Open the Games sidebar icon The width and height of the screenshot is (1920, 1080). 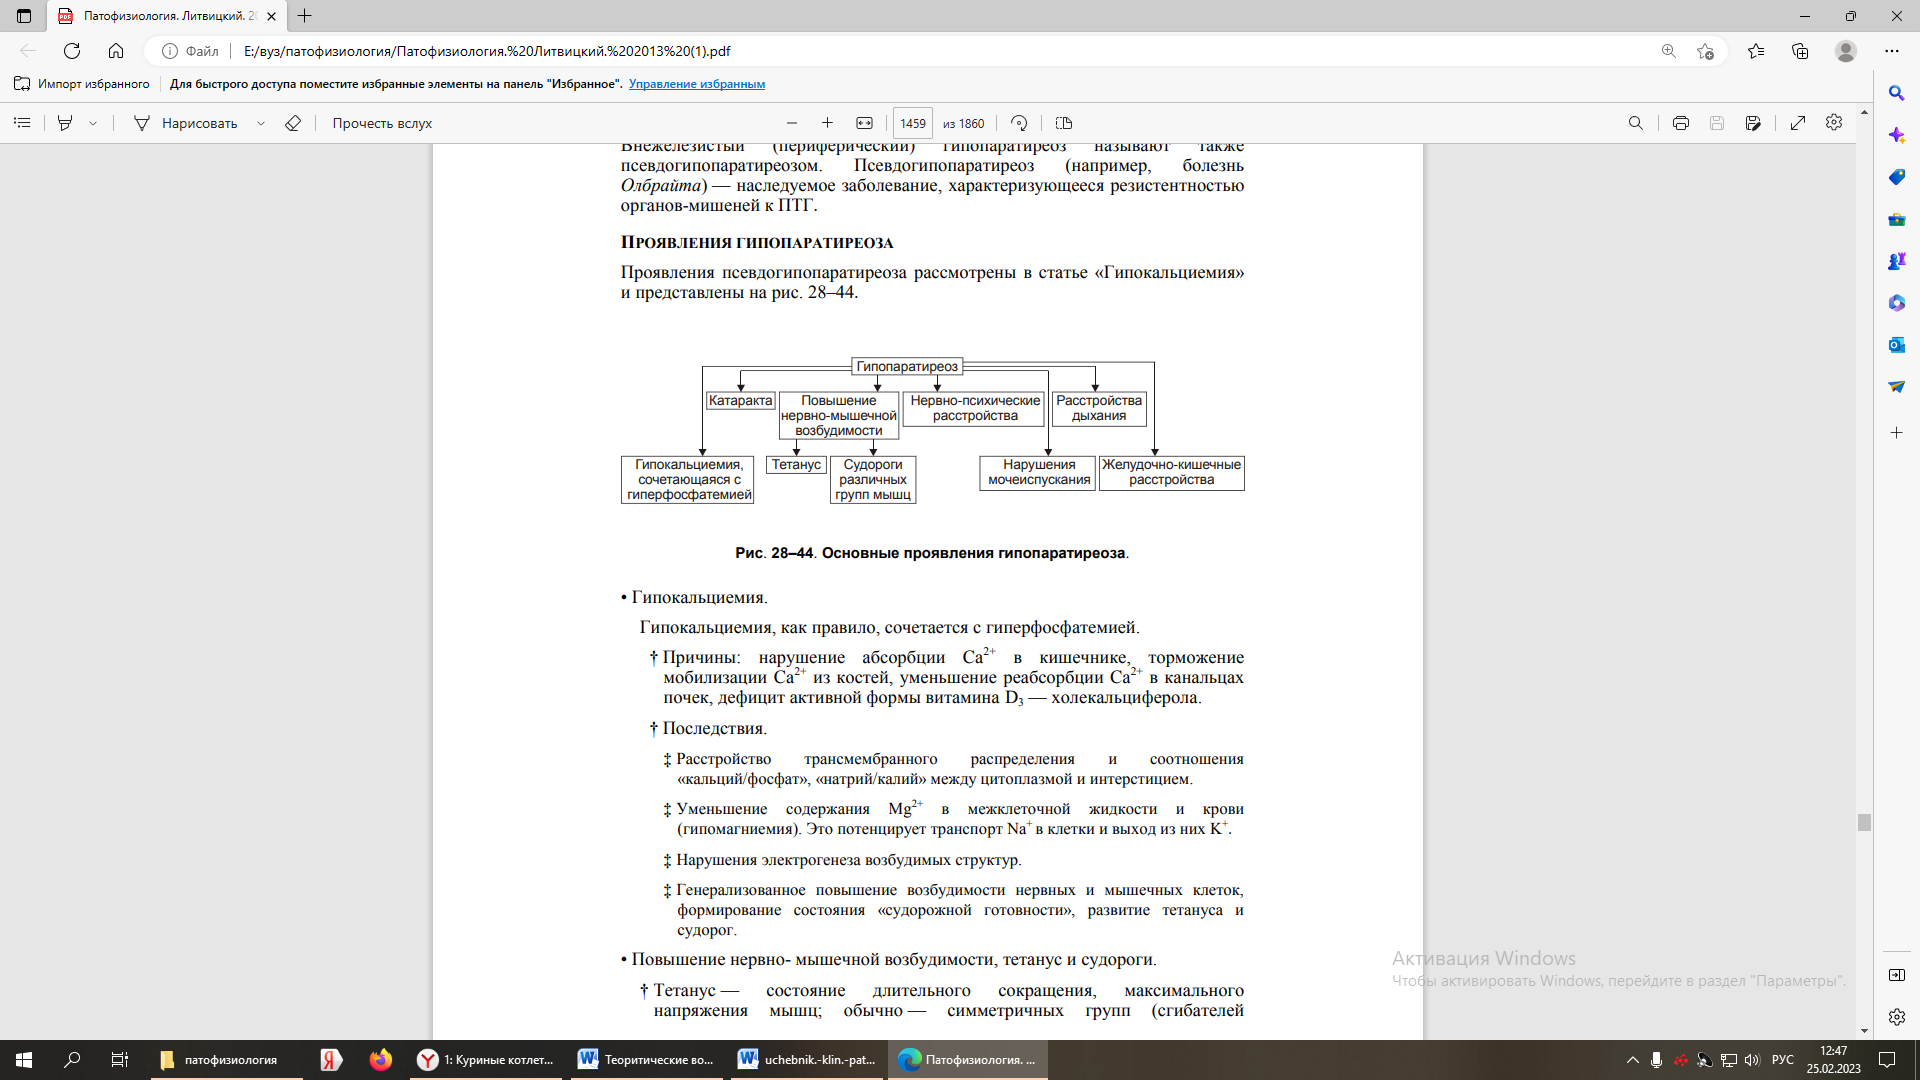click(1896, 261)
